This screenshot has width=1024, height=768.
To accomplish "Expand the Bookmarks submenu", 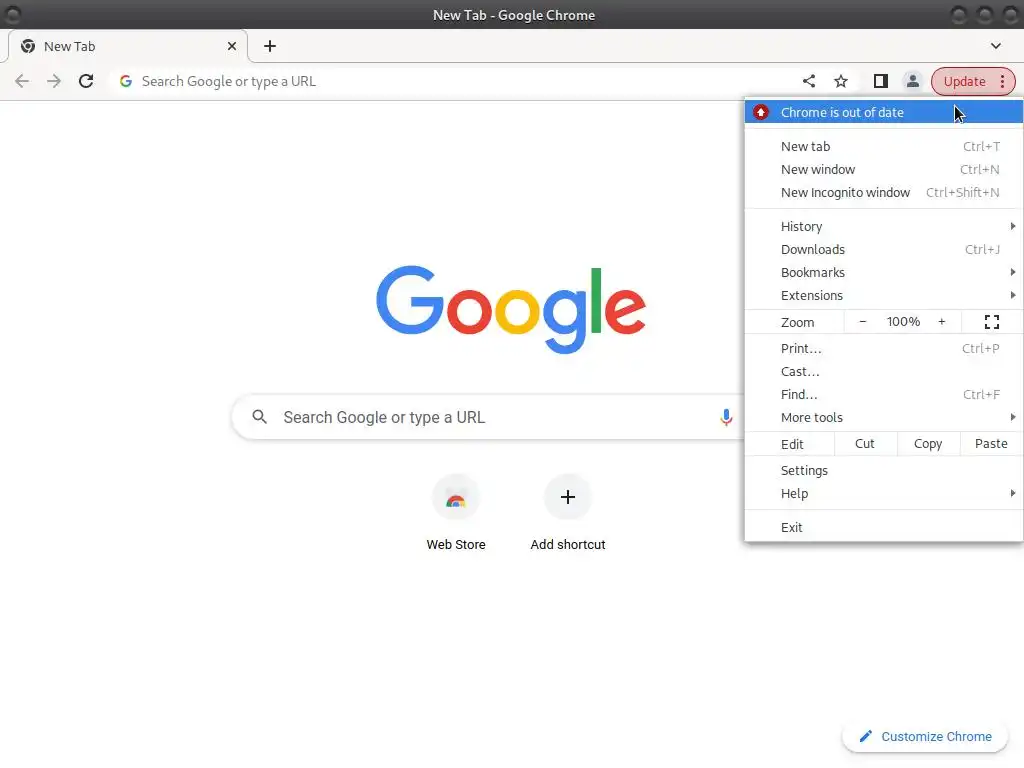I will click(884, 272).
